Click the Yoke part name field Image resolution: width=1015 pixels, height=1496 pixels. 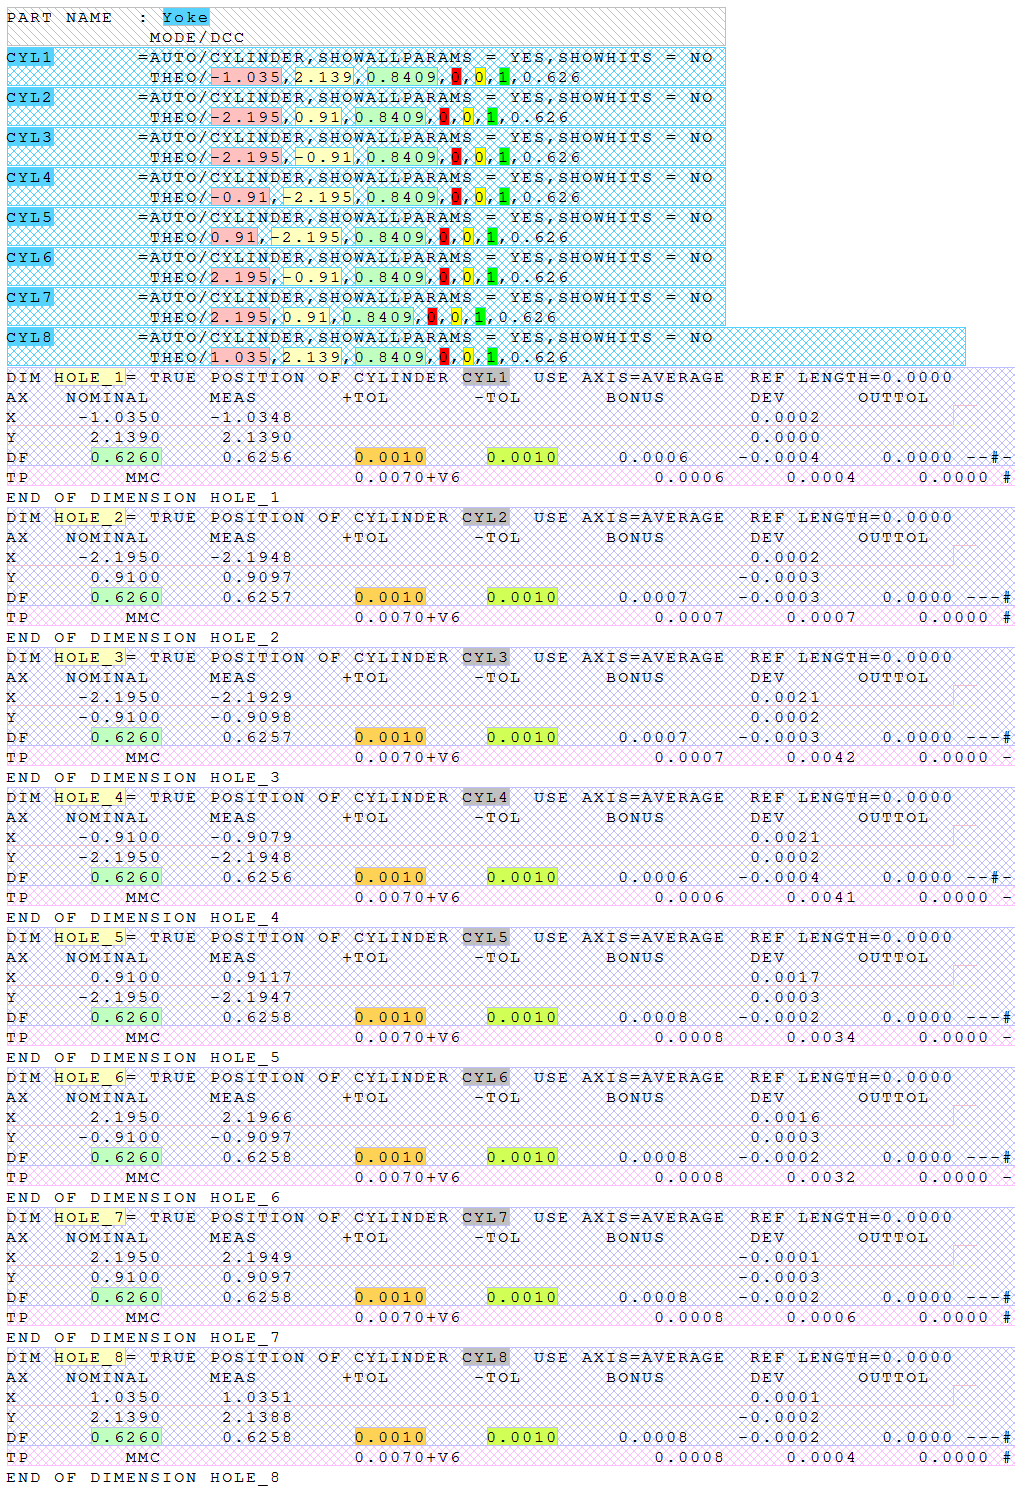coord(185,17)
